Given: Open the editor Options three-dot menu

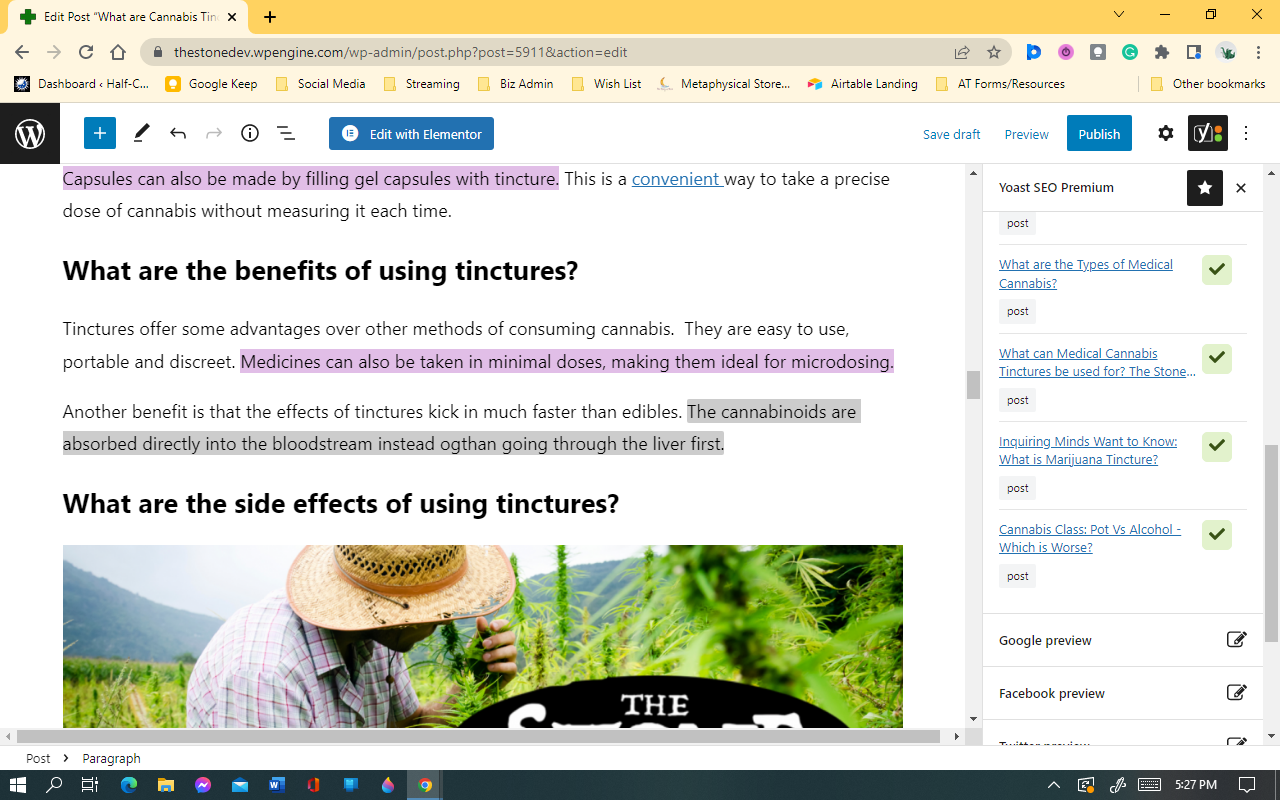Looking at the screenshot, I should tap(1246, 133).
